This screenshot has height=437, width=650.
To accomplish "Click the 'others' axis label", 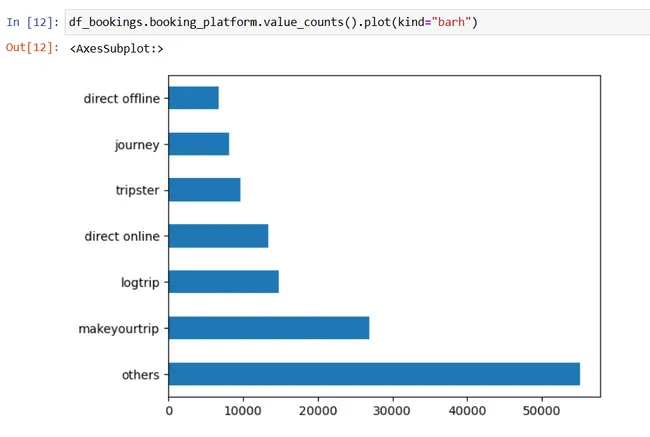I will click(x=141, y=375).
